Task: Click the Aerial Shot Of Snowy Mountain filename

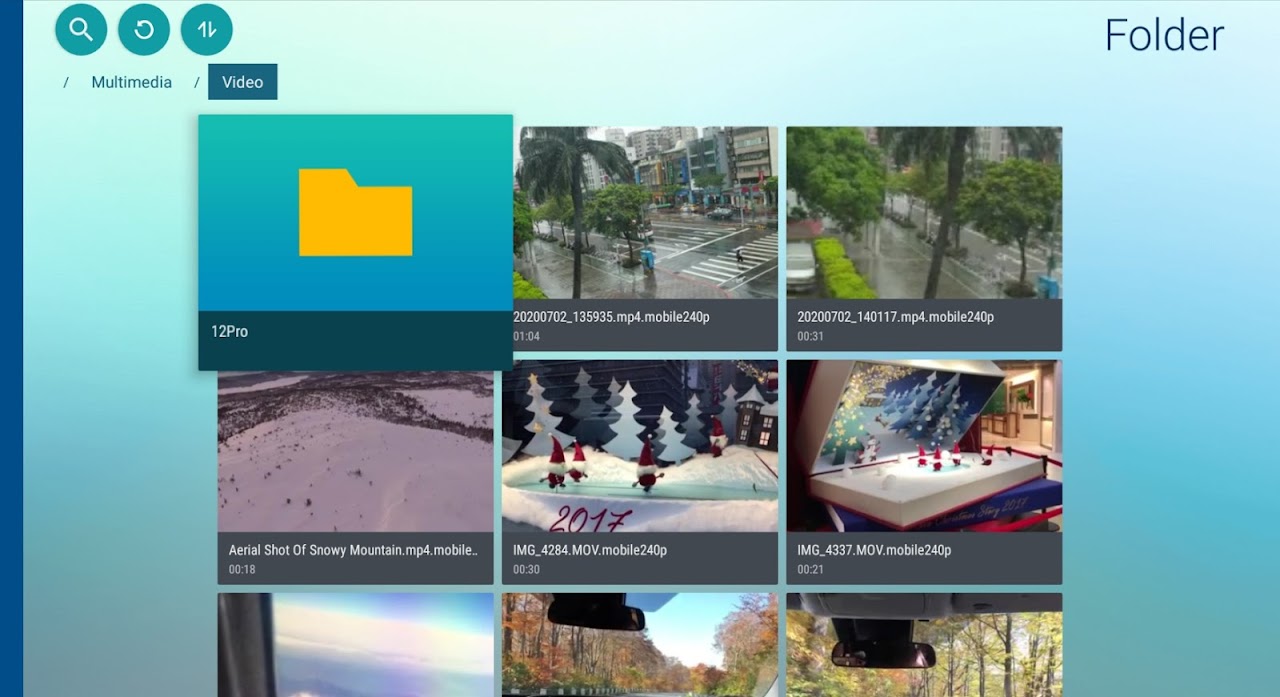Action: point(354,550)
